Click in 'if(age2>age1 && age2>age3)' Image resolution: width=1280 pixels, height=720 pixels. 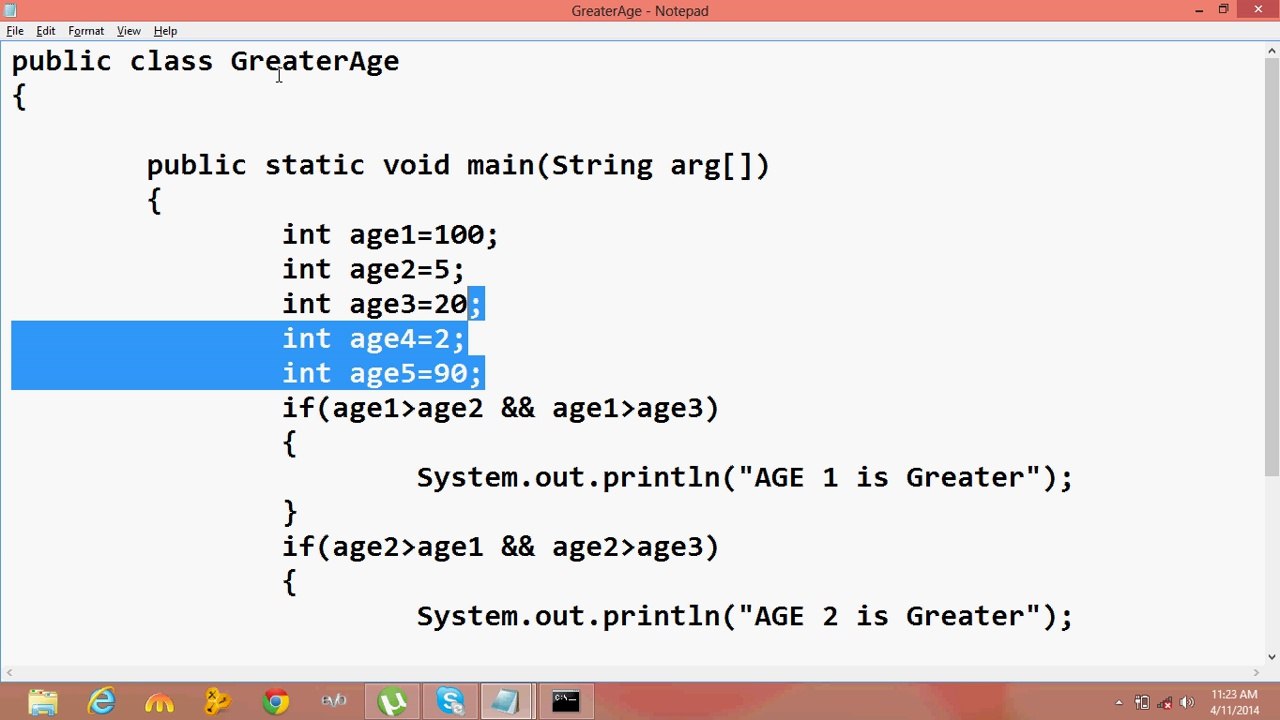tap(500, 548)
